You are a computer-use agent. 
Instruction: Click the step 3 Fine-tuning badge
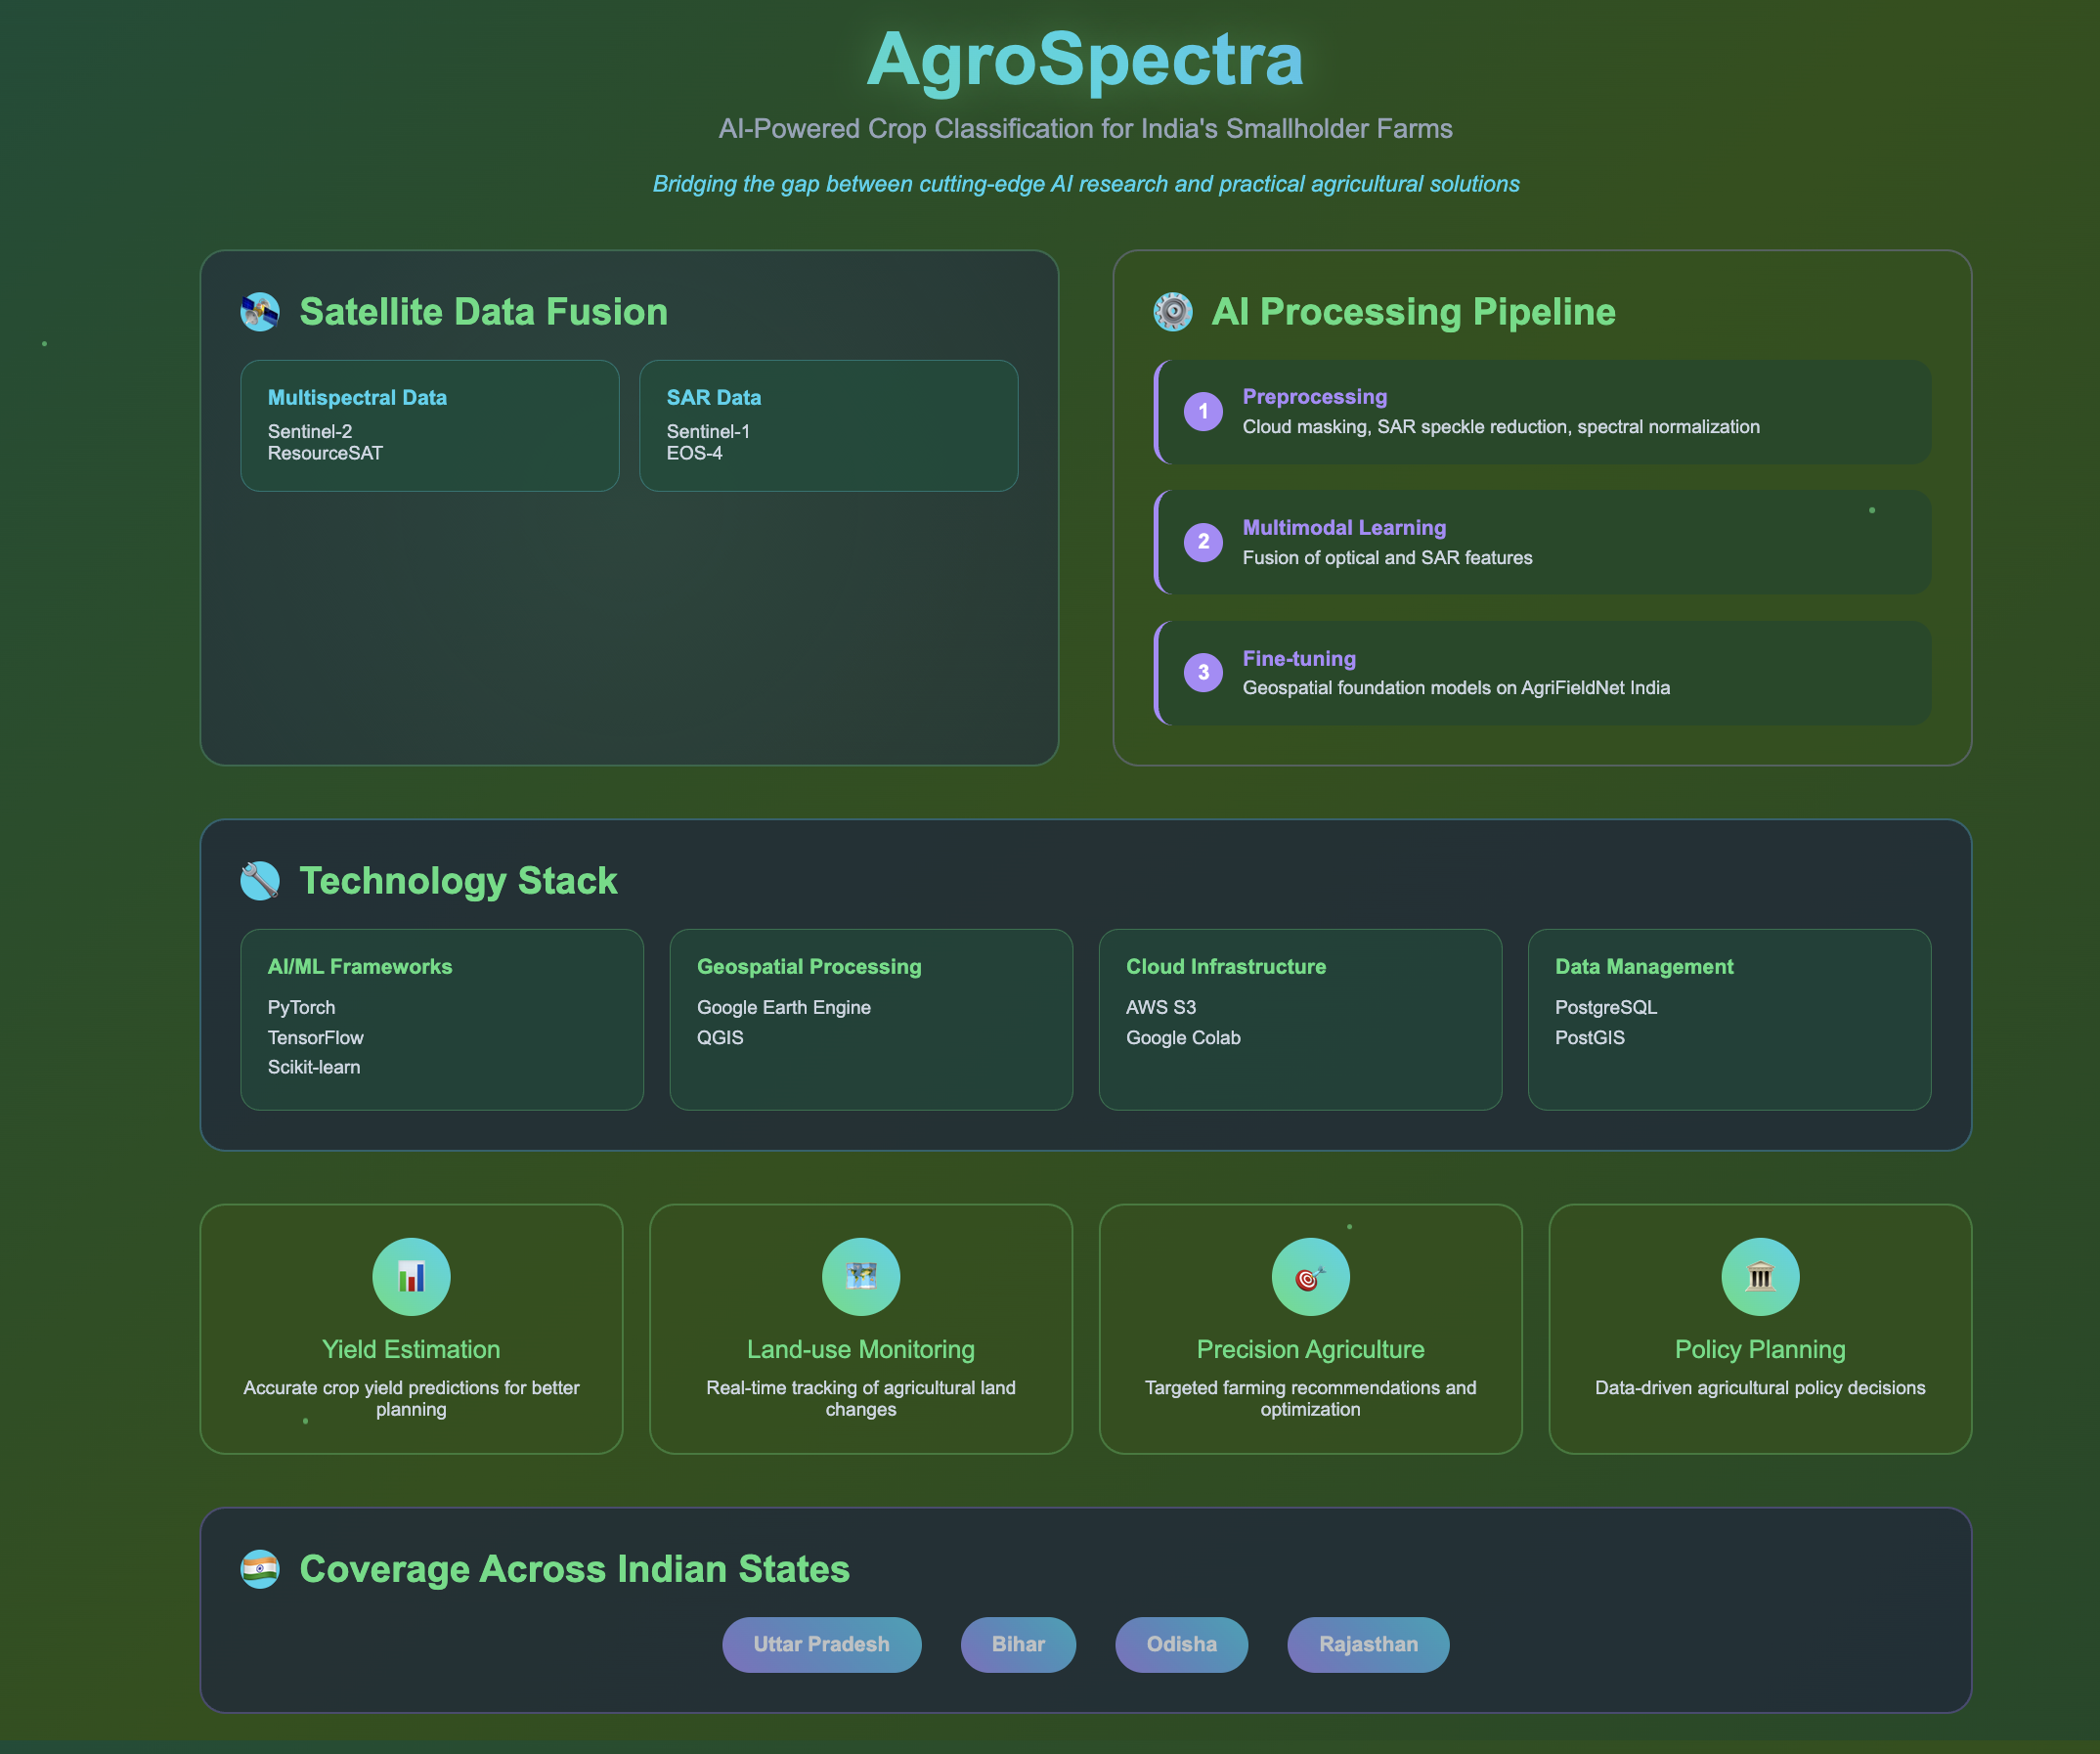click(x=1203, y=673)
